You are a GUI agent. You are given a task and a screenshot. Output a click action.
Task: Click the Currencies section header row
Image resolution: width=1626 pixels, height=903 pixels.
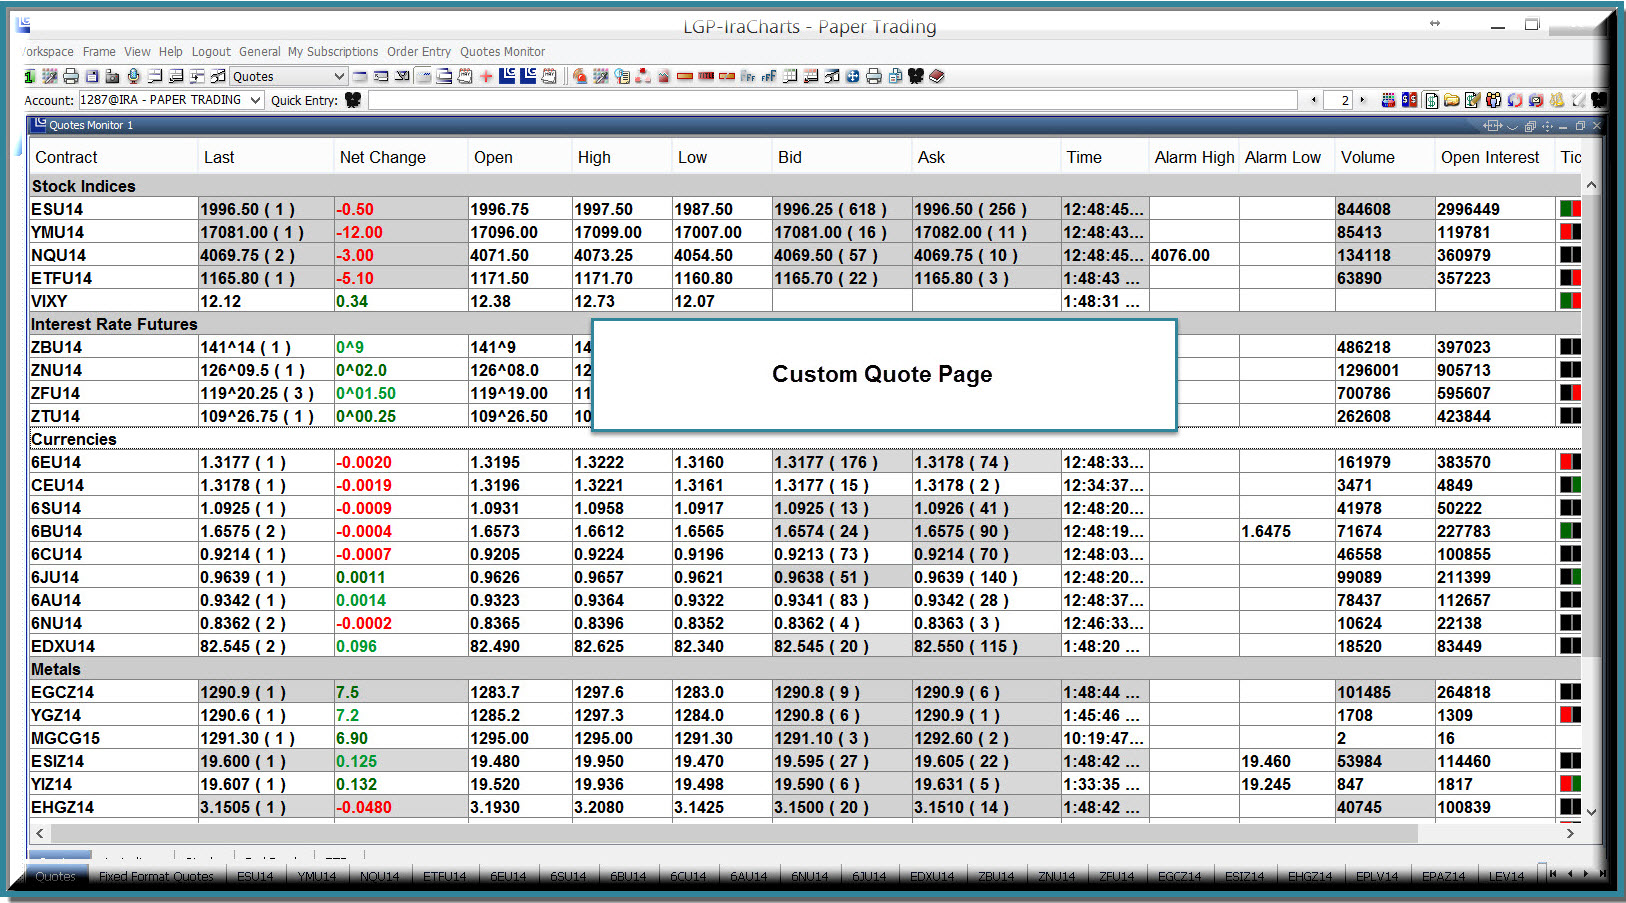pos(805,439)
